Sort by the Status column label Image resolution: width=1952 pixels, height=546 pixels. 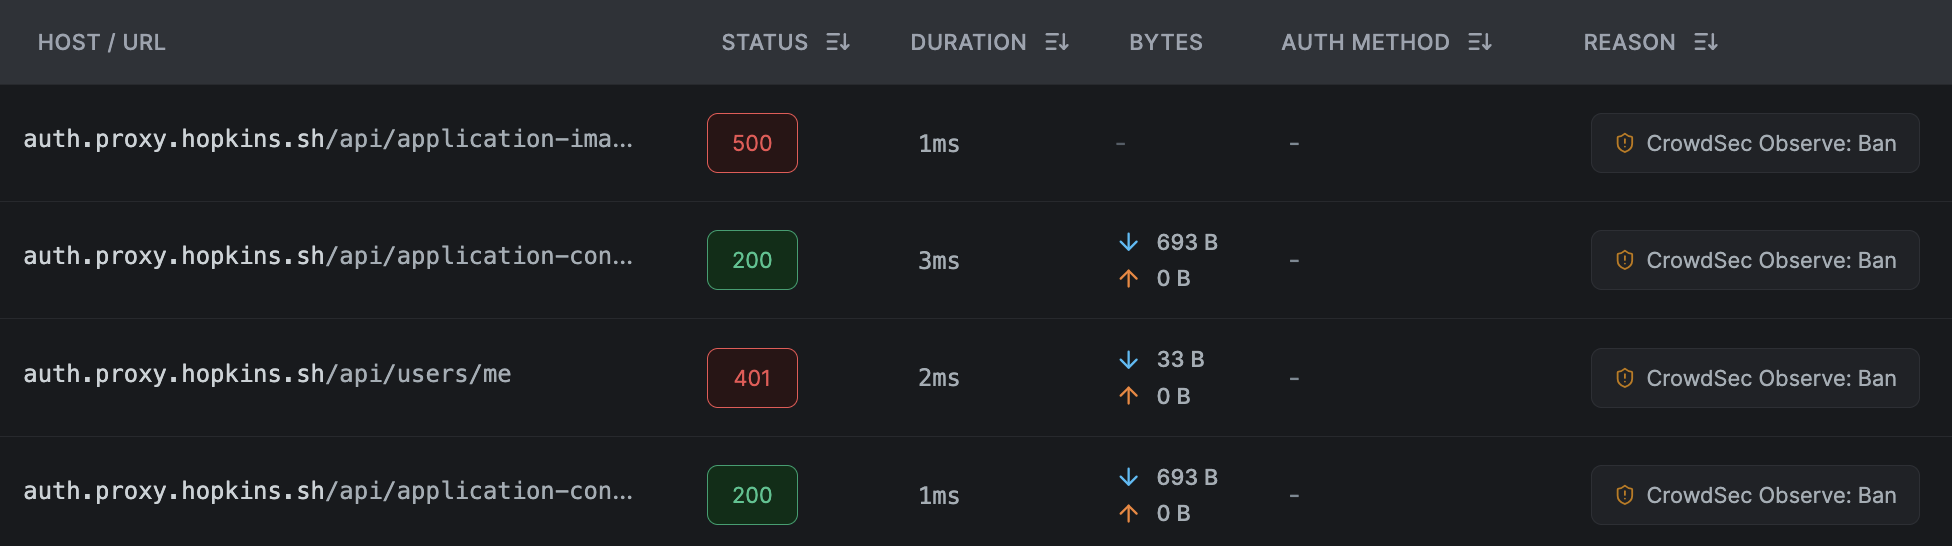click(x=764, y=42)
